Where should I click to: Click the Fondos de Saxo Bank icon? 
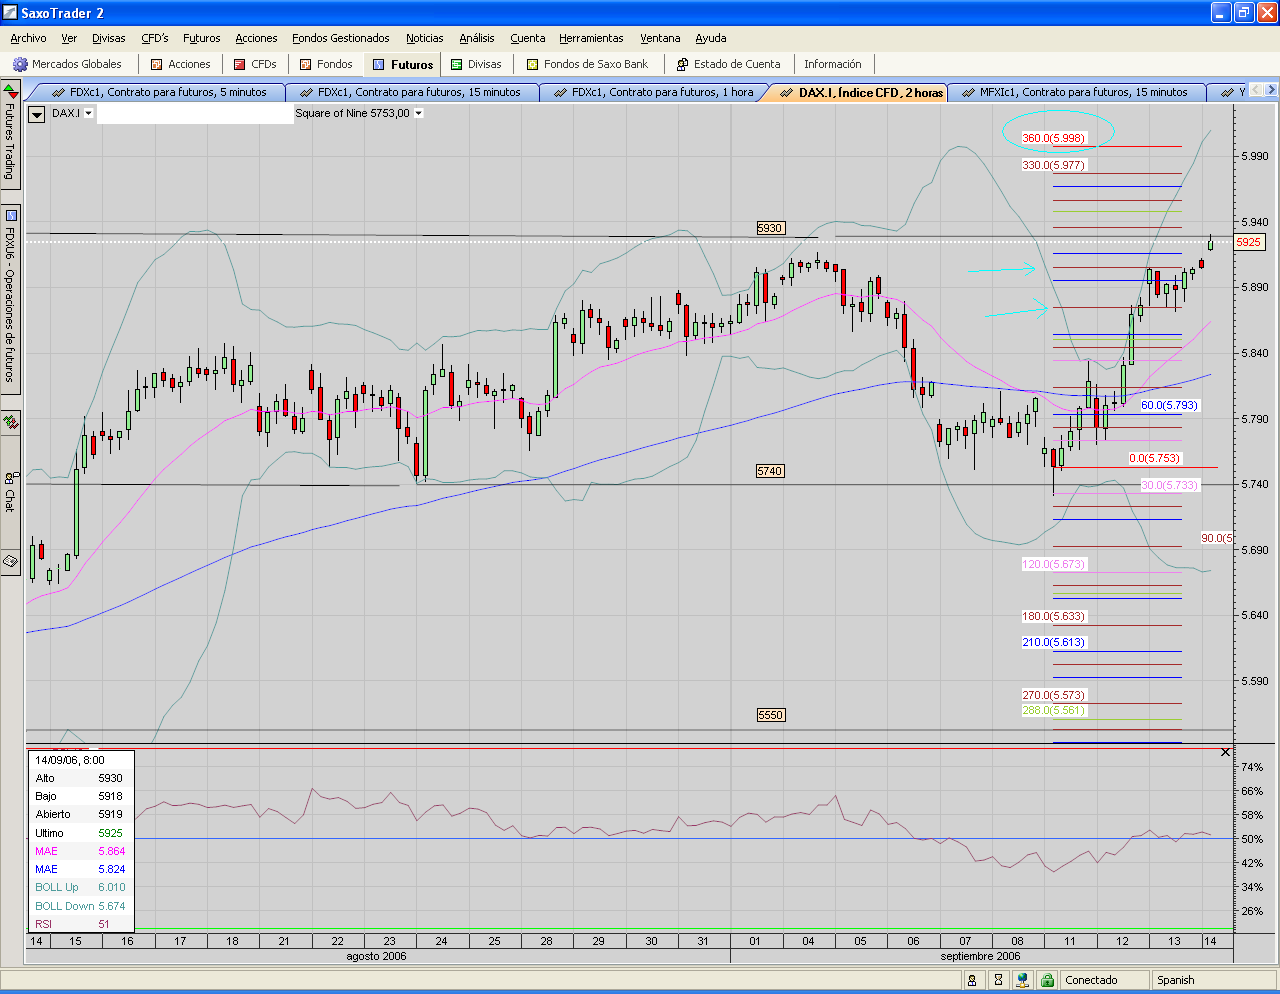(533, 64)
